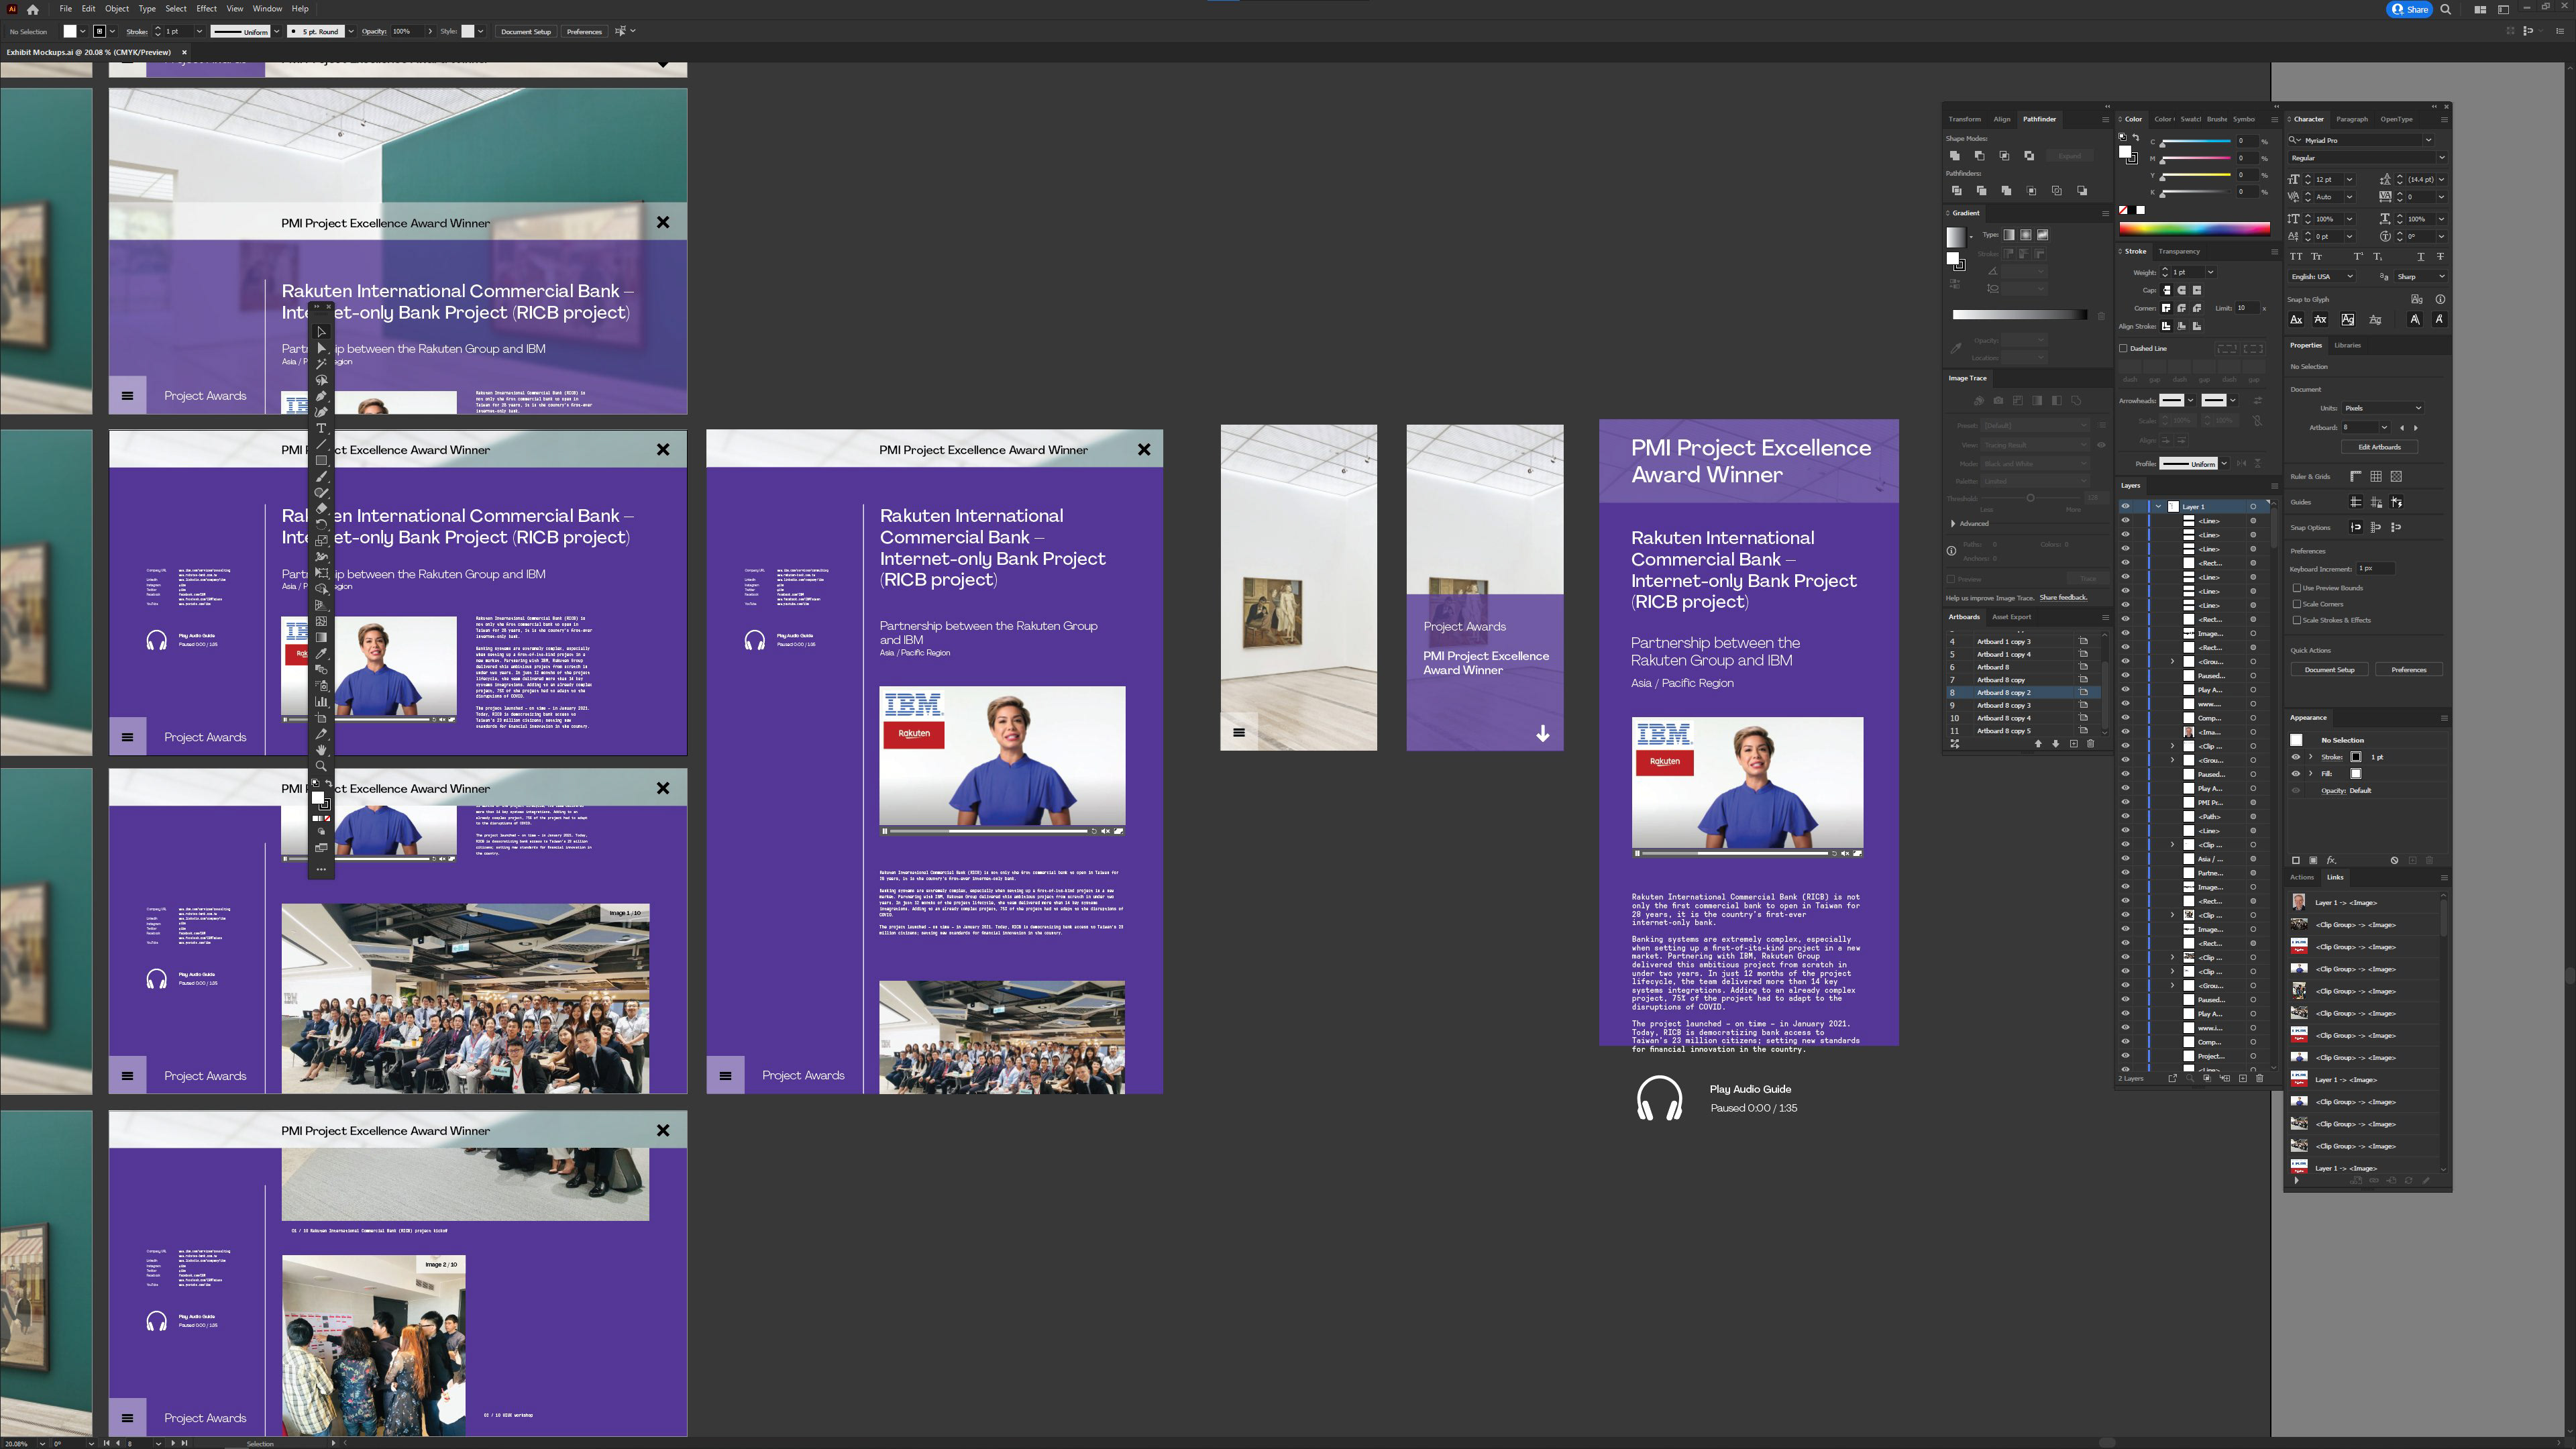Click Add New Effect fx icon

[x=2331, y=860]
